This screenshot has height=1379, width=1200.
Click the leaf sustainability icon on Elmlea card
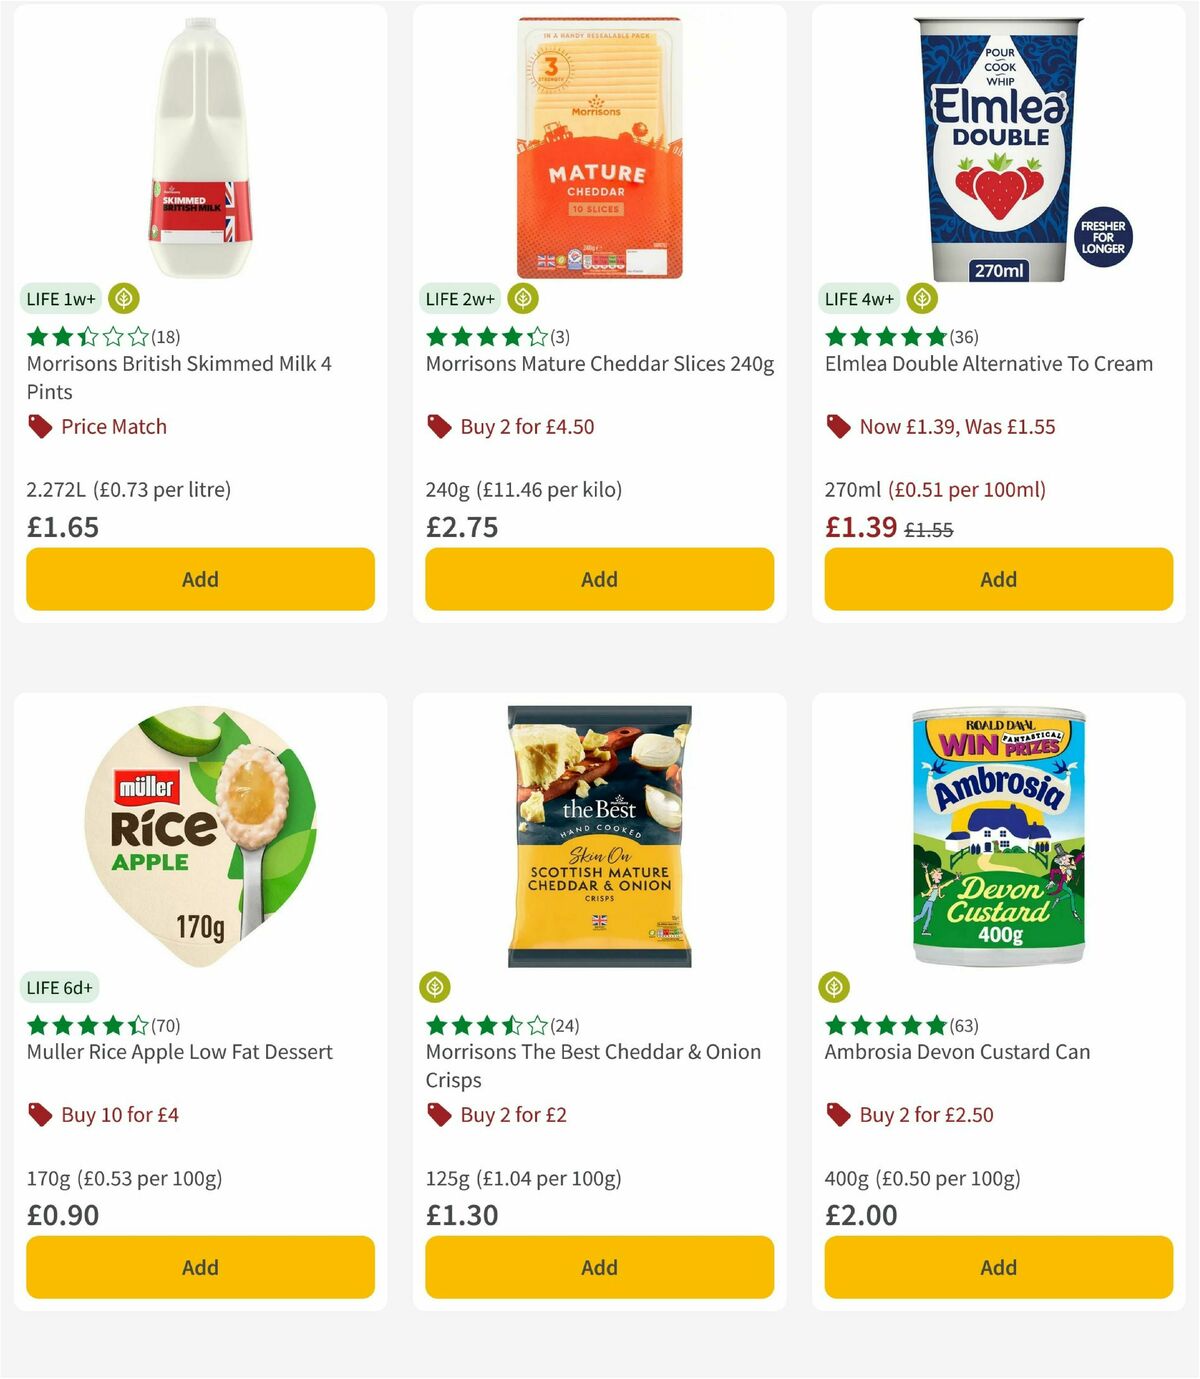point(921,298)
